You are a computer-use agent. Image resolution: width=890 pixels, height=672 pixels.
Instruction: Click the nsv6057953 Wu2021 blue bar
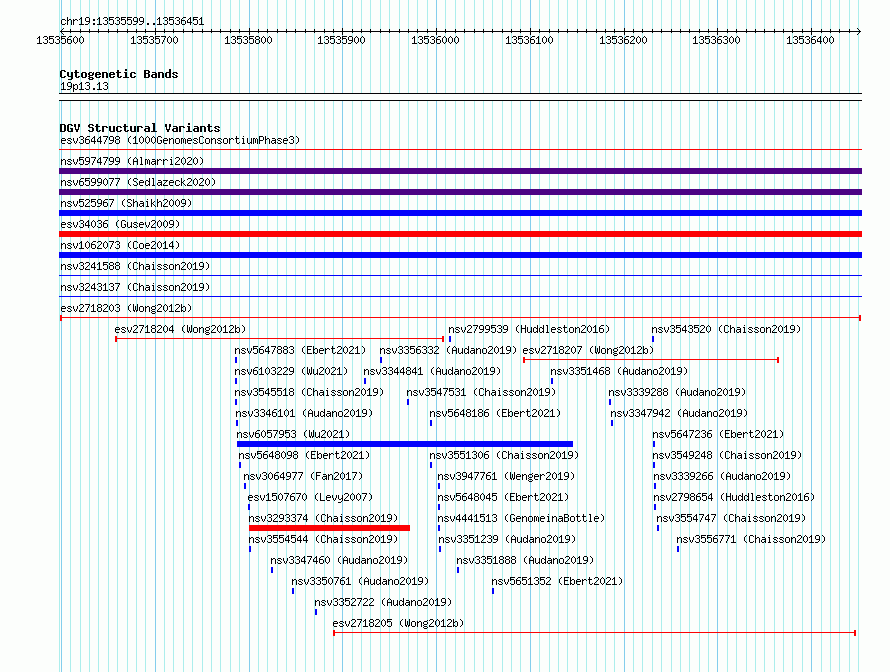[405, 444]
